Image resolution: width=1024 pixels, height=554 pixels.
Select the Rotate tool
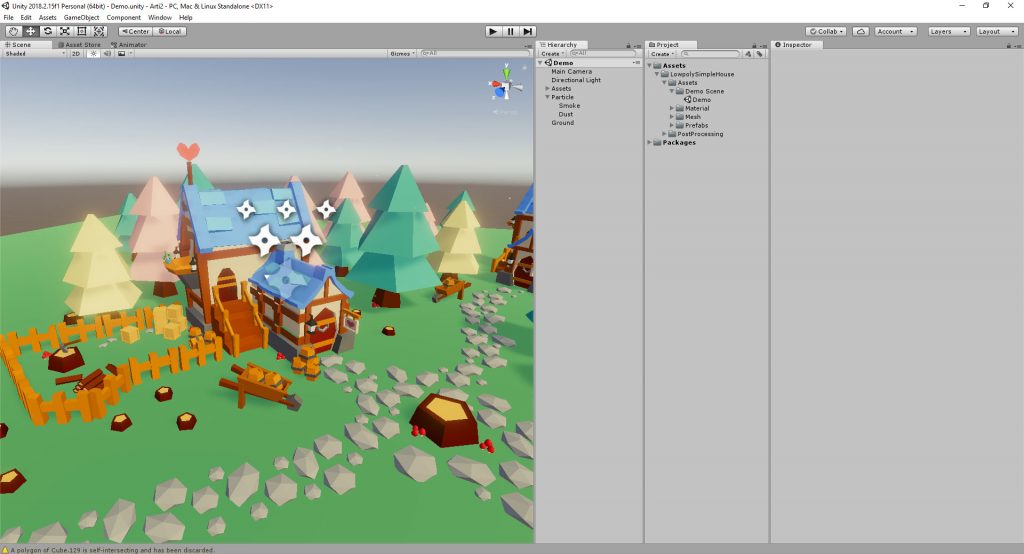tap(47, 31)
